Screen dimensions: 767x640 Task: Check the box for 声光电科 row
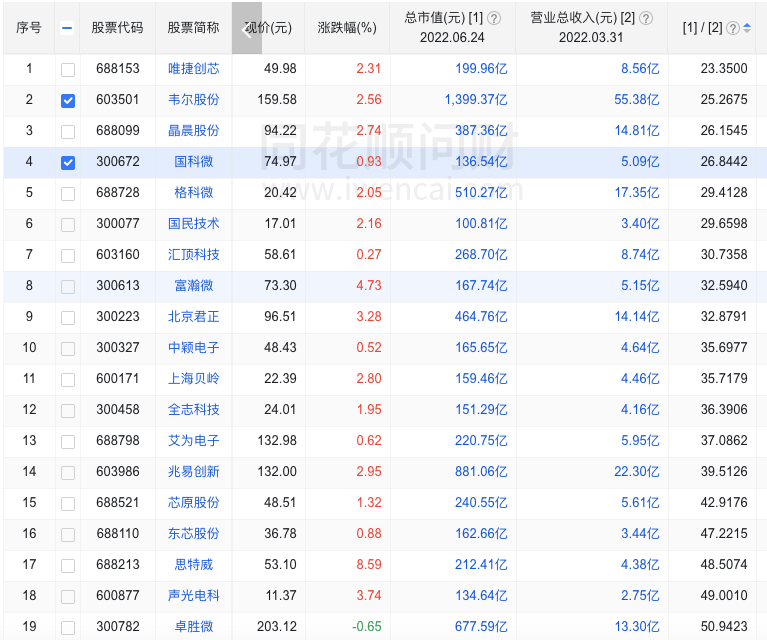68,596
